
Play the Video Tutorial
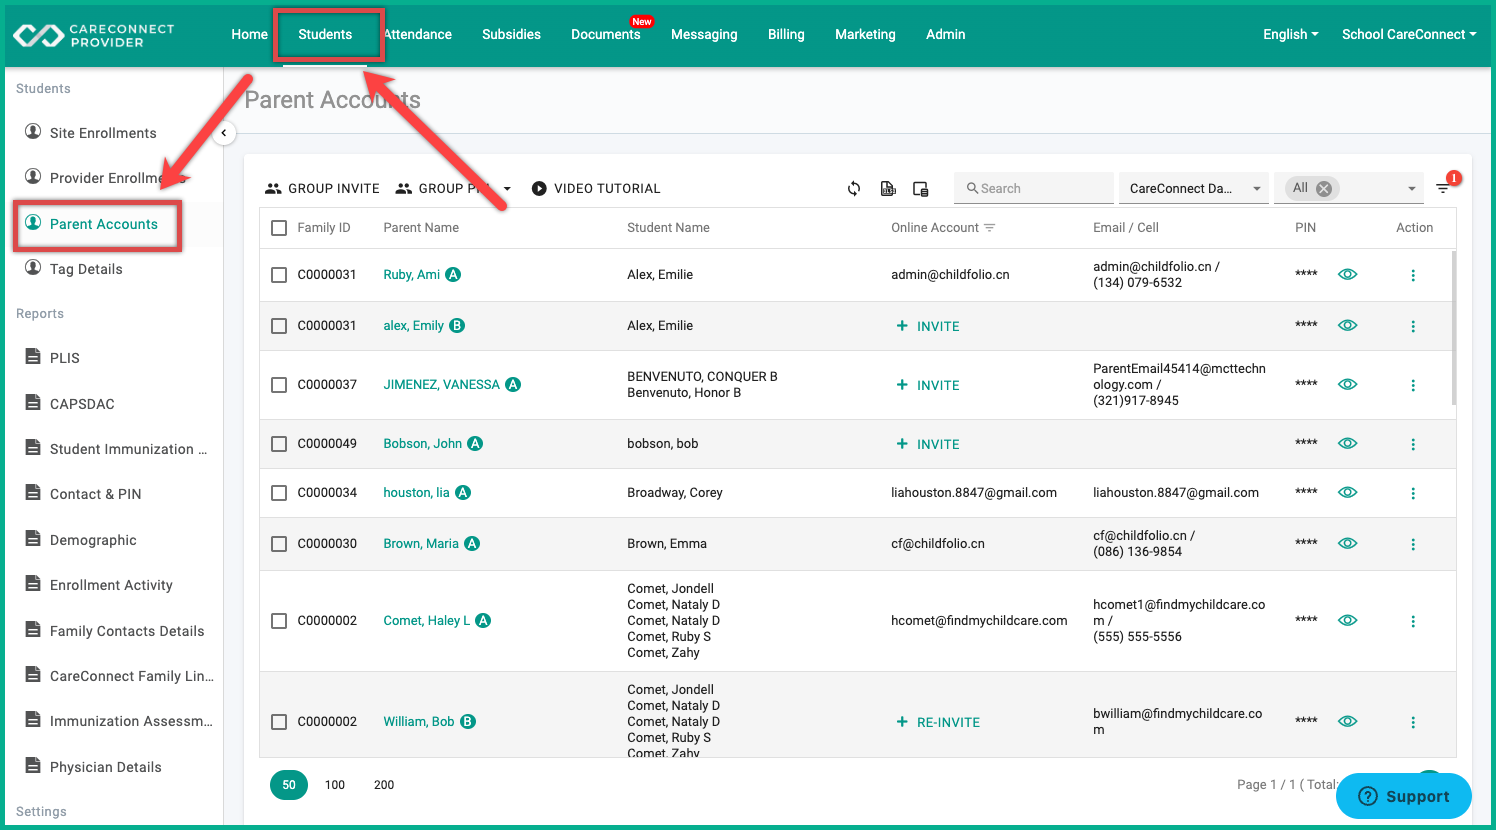[x=596, y=188]
